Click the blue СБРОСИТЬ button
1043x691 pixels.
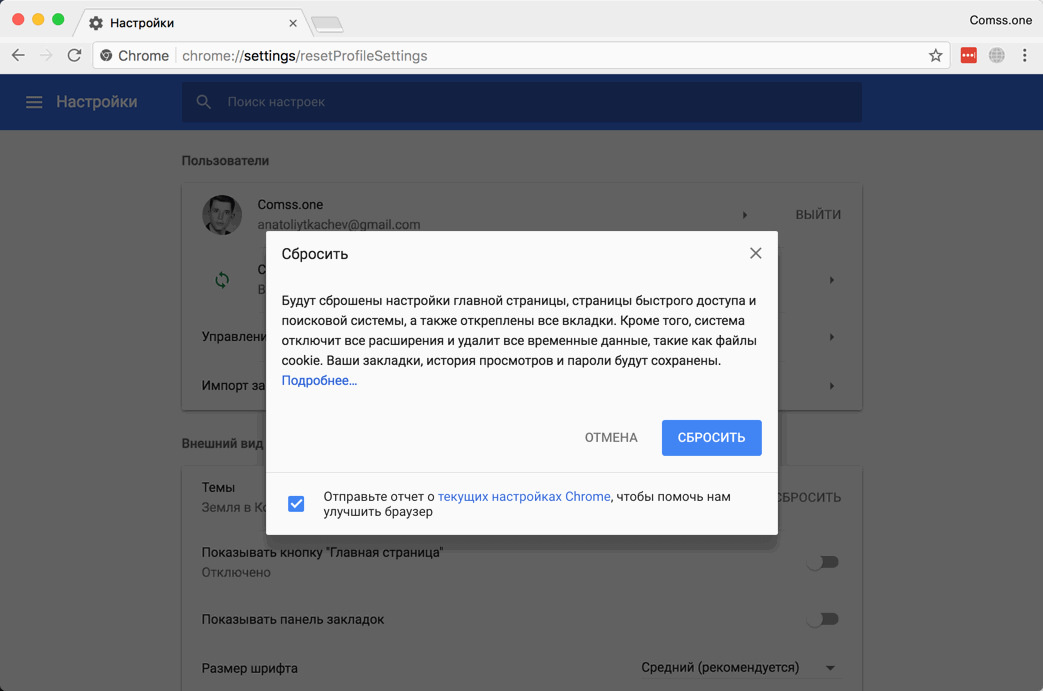[x=711, y=438]
